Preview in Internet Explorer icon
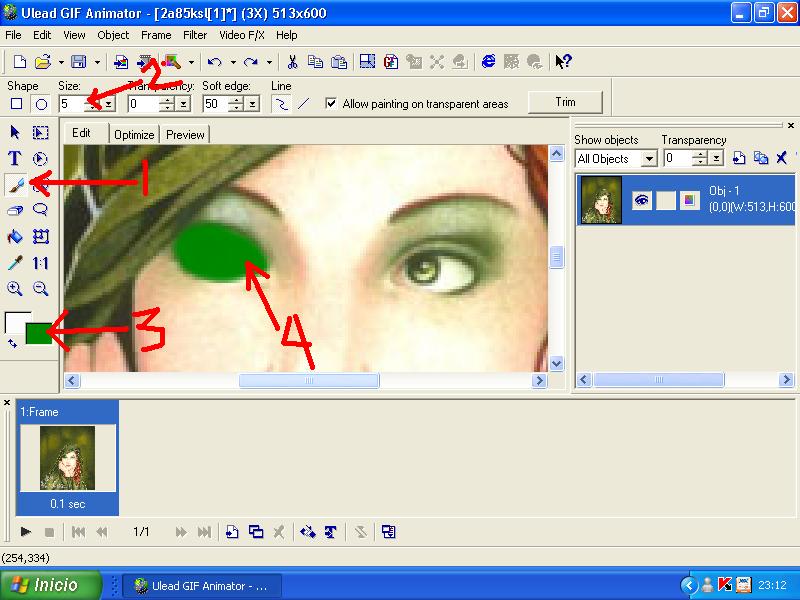The width and height of the screenshot is (800, 600). [x=488, y=62]
